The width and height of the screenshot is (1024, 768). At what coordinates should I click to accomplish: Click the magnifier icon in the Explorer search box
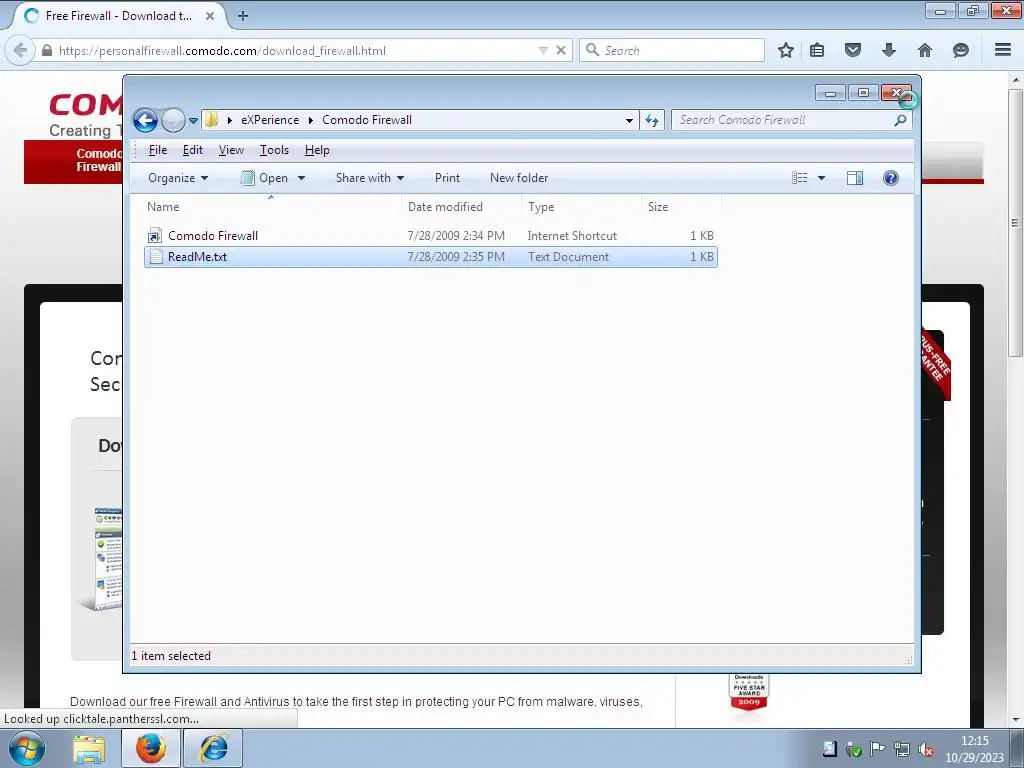point(901,120)
